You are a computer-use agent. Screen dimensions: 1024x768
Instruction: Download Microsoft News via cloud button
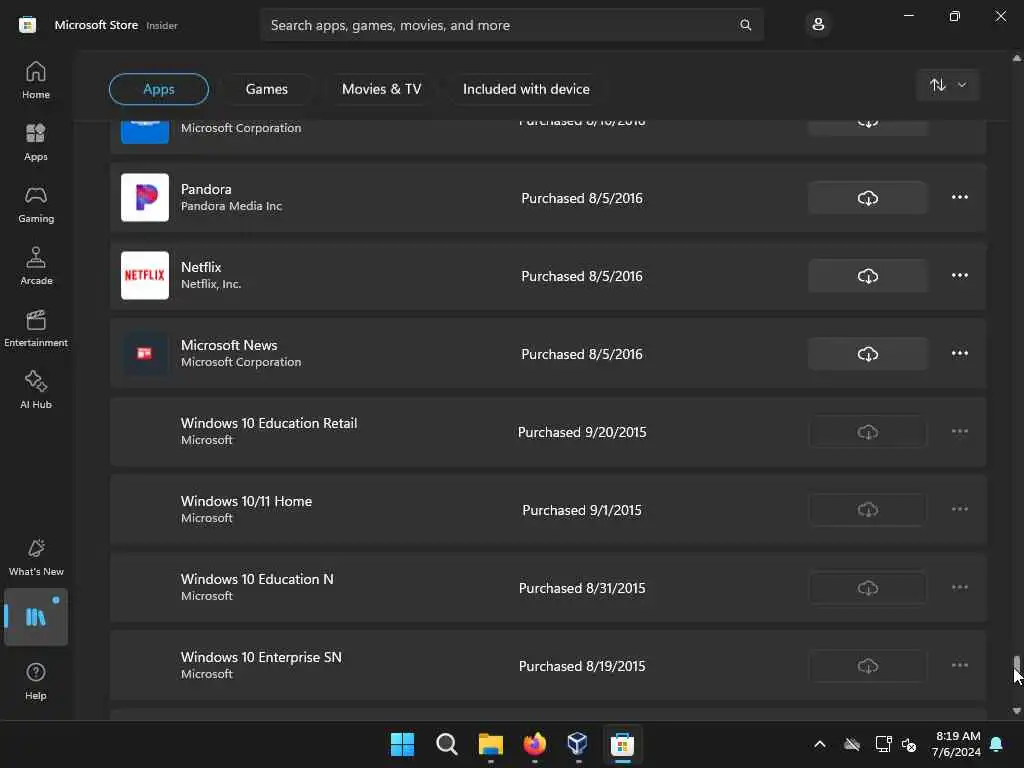(x=867, y=354)
